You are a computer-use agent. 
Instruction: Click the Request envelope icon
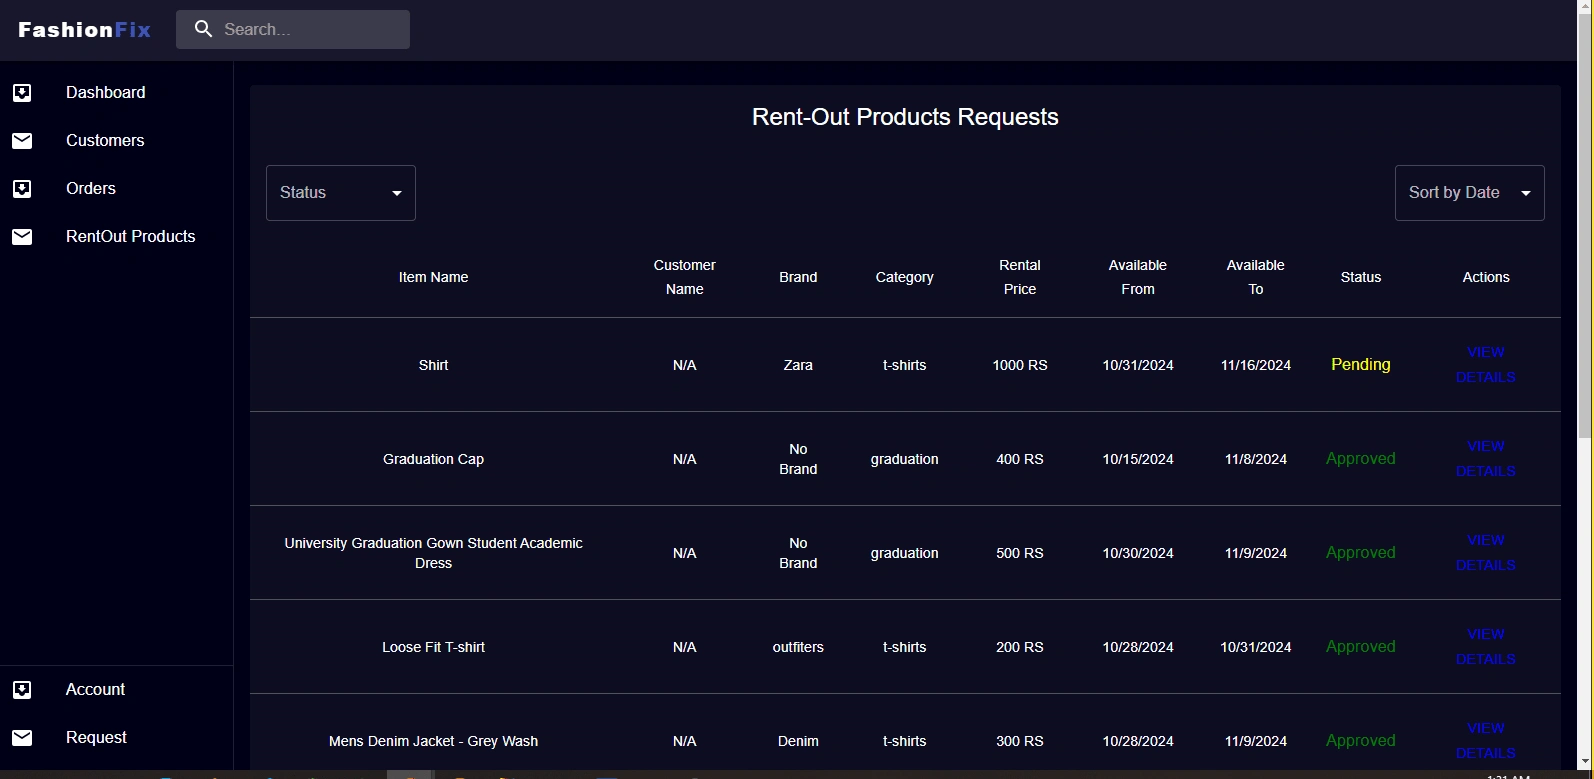point(22,738)
